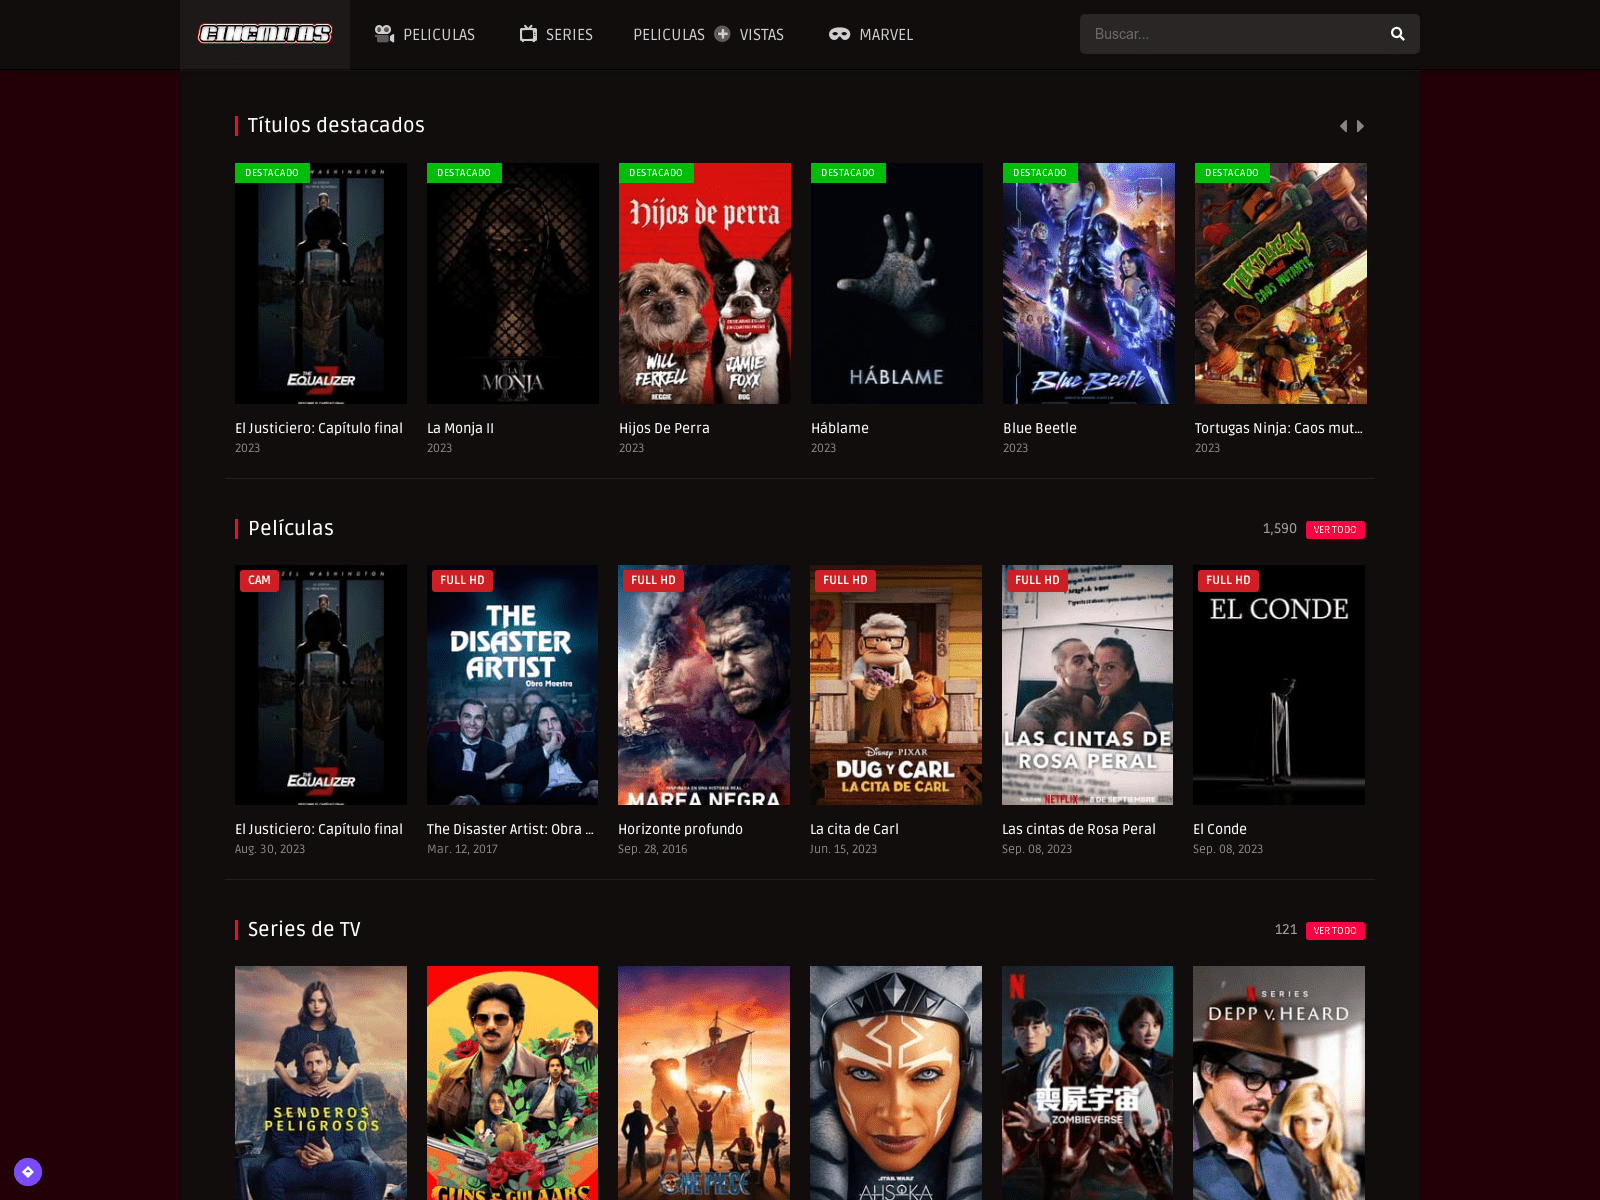Click the 121 series count
The height and width of the screenshot is (1200, 1600).
(x=1286, y=930)
